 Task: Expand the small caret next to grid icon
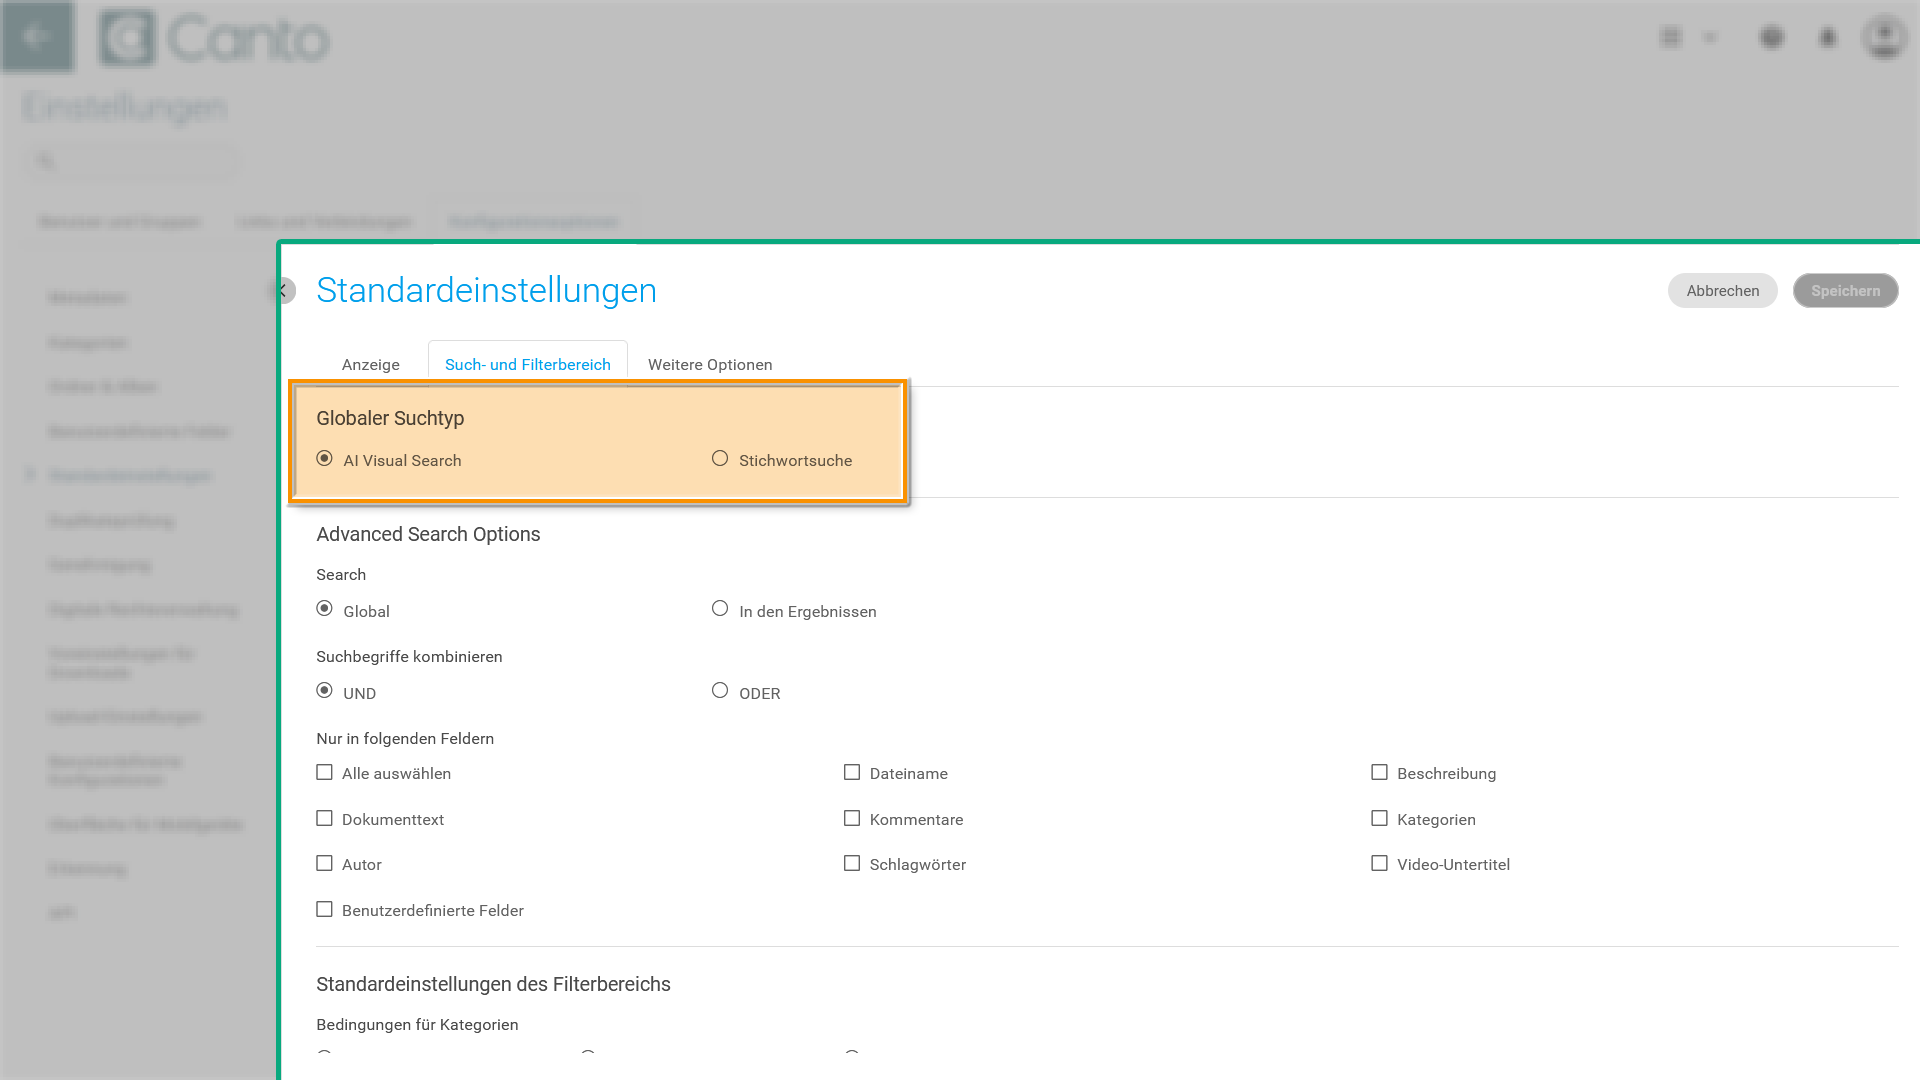point(1710,38)
